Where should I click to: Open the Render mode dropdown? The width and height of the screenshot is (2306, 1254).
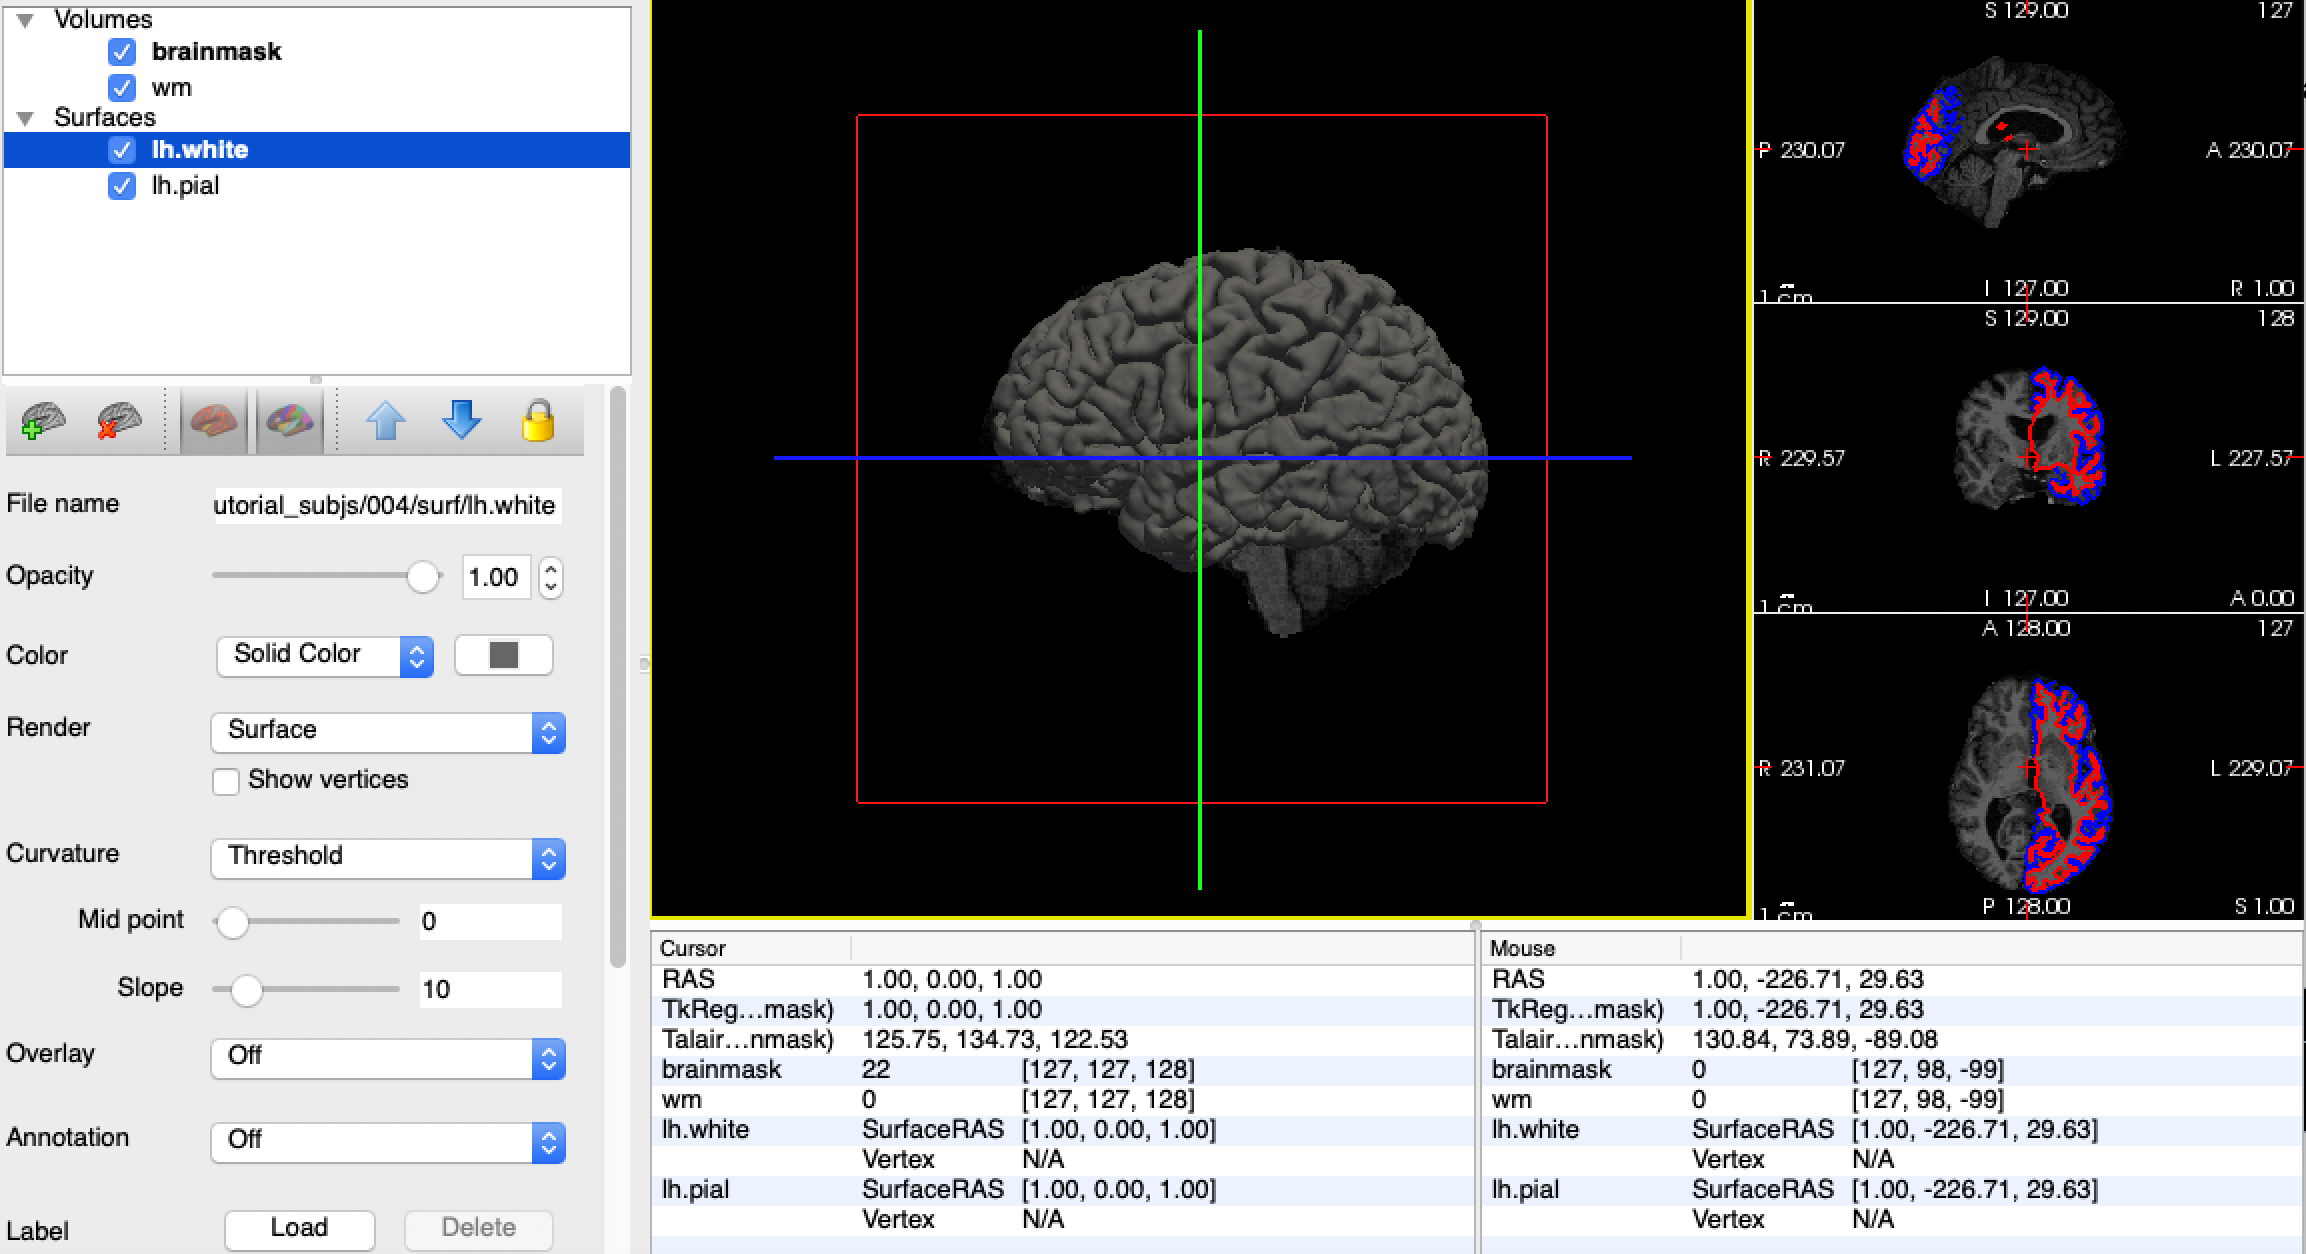click(388, 731)
